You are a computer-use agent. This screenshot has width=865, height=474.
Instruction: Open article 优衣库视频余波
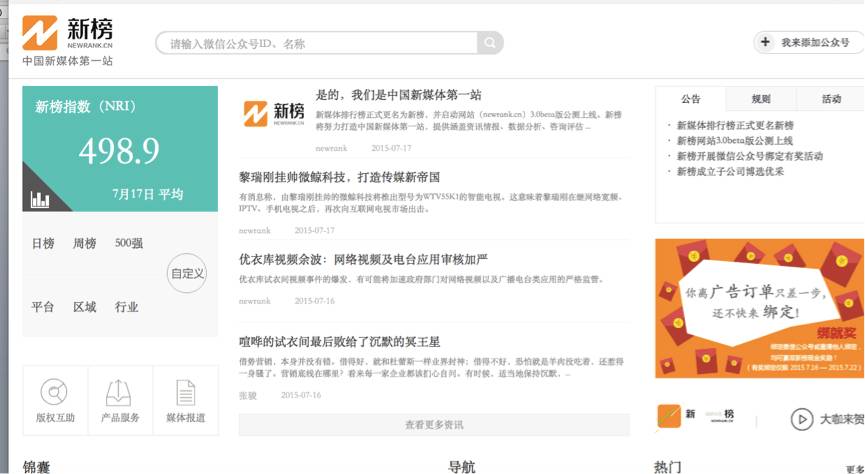pyautogui.click(x=363, y=259)
